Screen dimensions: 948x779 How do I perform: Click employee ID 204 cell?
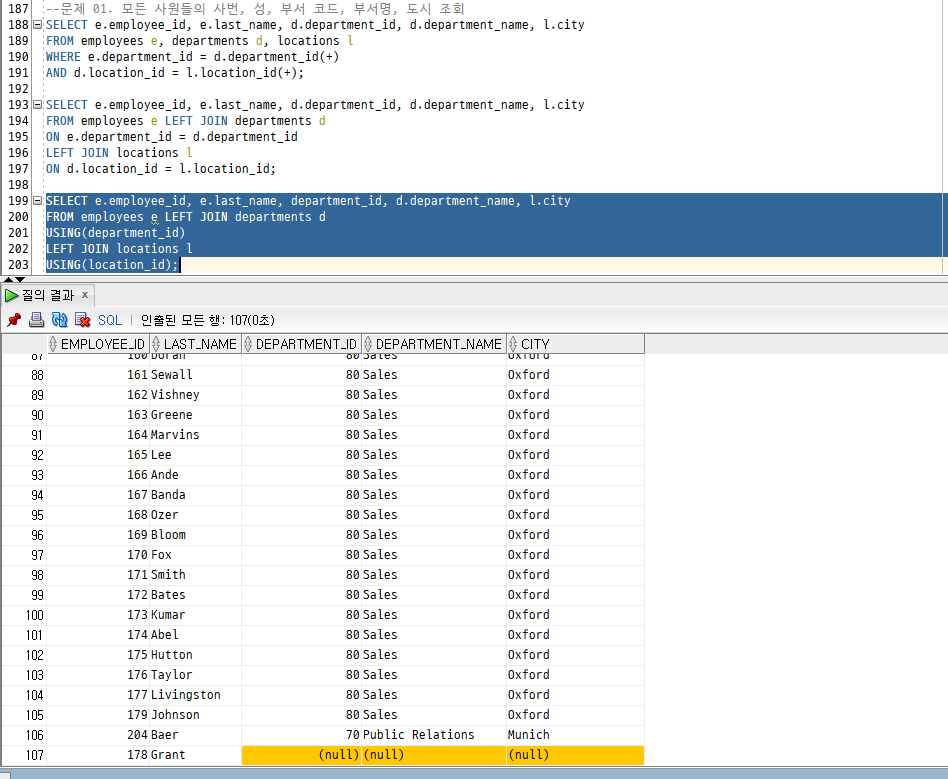98,734
